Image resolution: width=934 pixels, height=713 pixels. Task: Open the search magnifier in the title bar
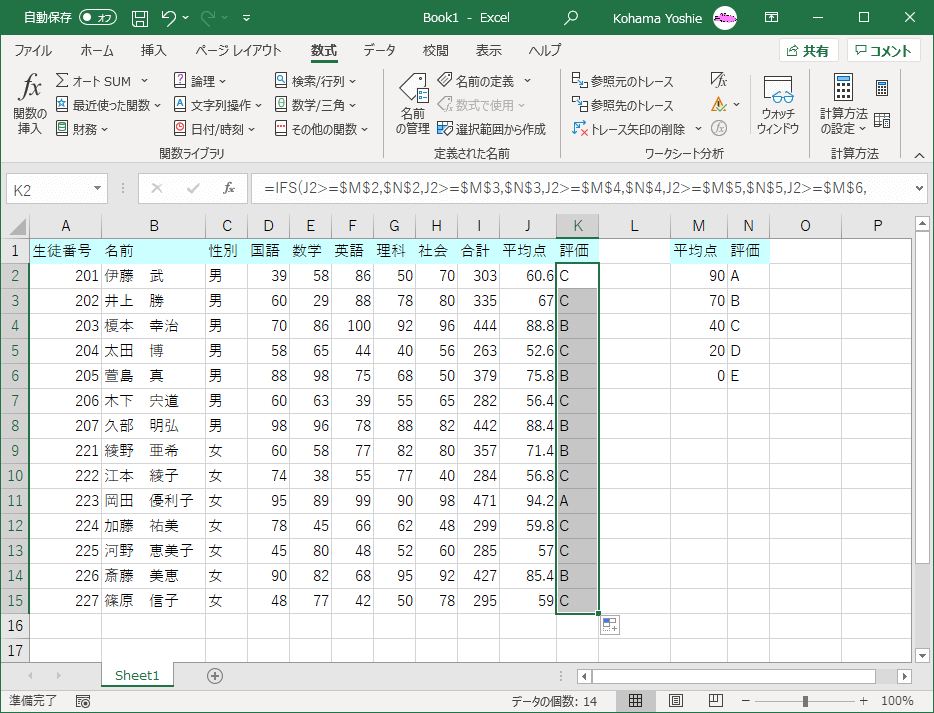[571, 17]
